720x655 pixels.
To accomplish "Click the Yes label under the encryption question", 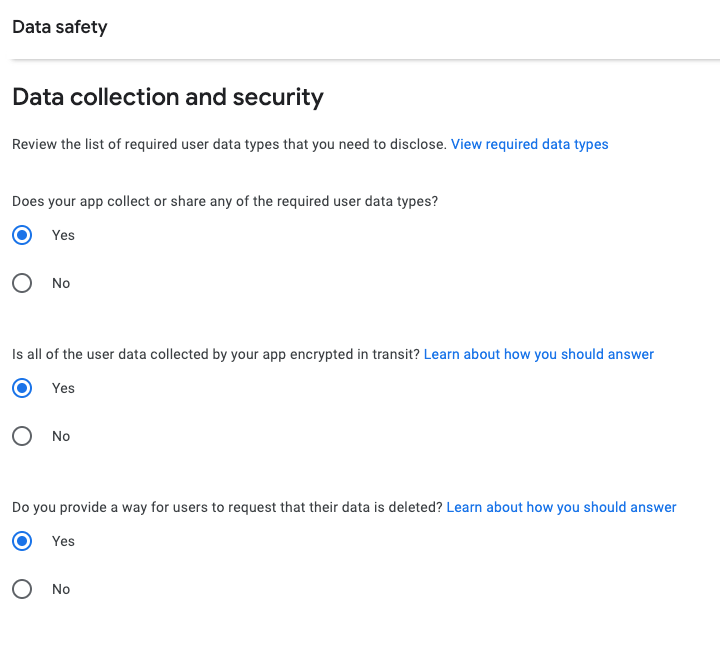I will (x=63, y=388).
